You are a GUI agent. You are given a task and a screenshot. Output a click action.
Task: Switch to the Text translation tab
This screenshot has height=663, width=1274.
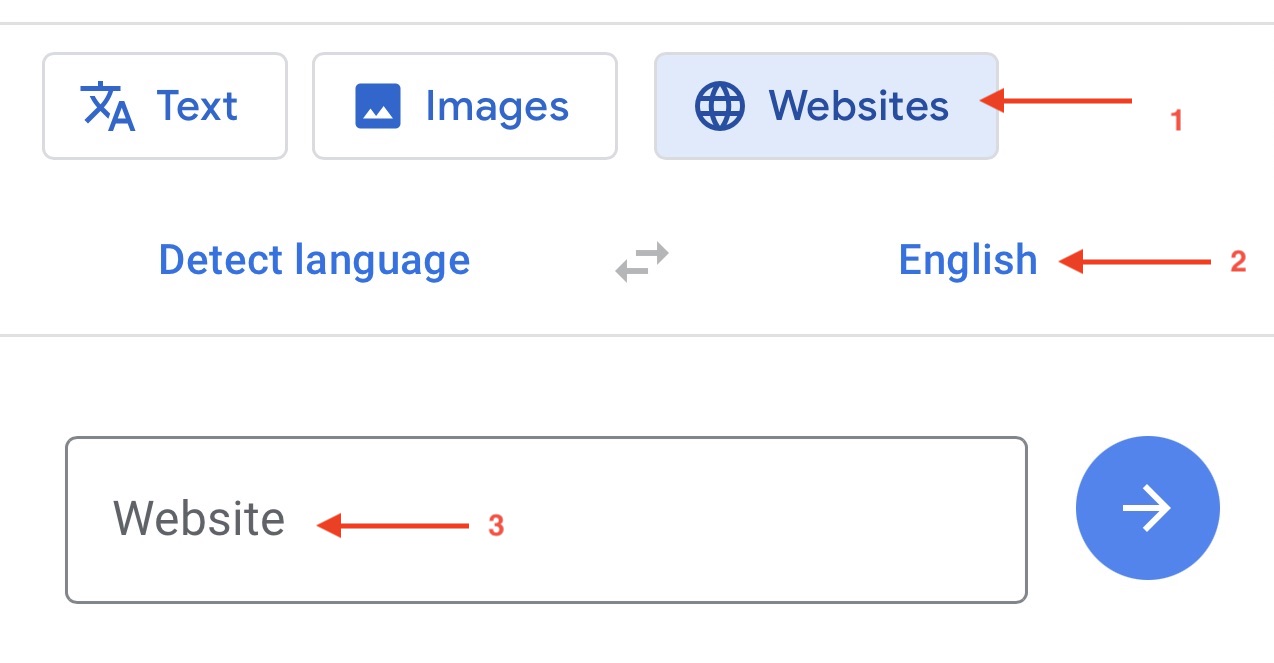click(x=165, y=106)
